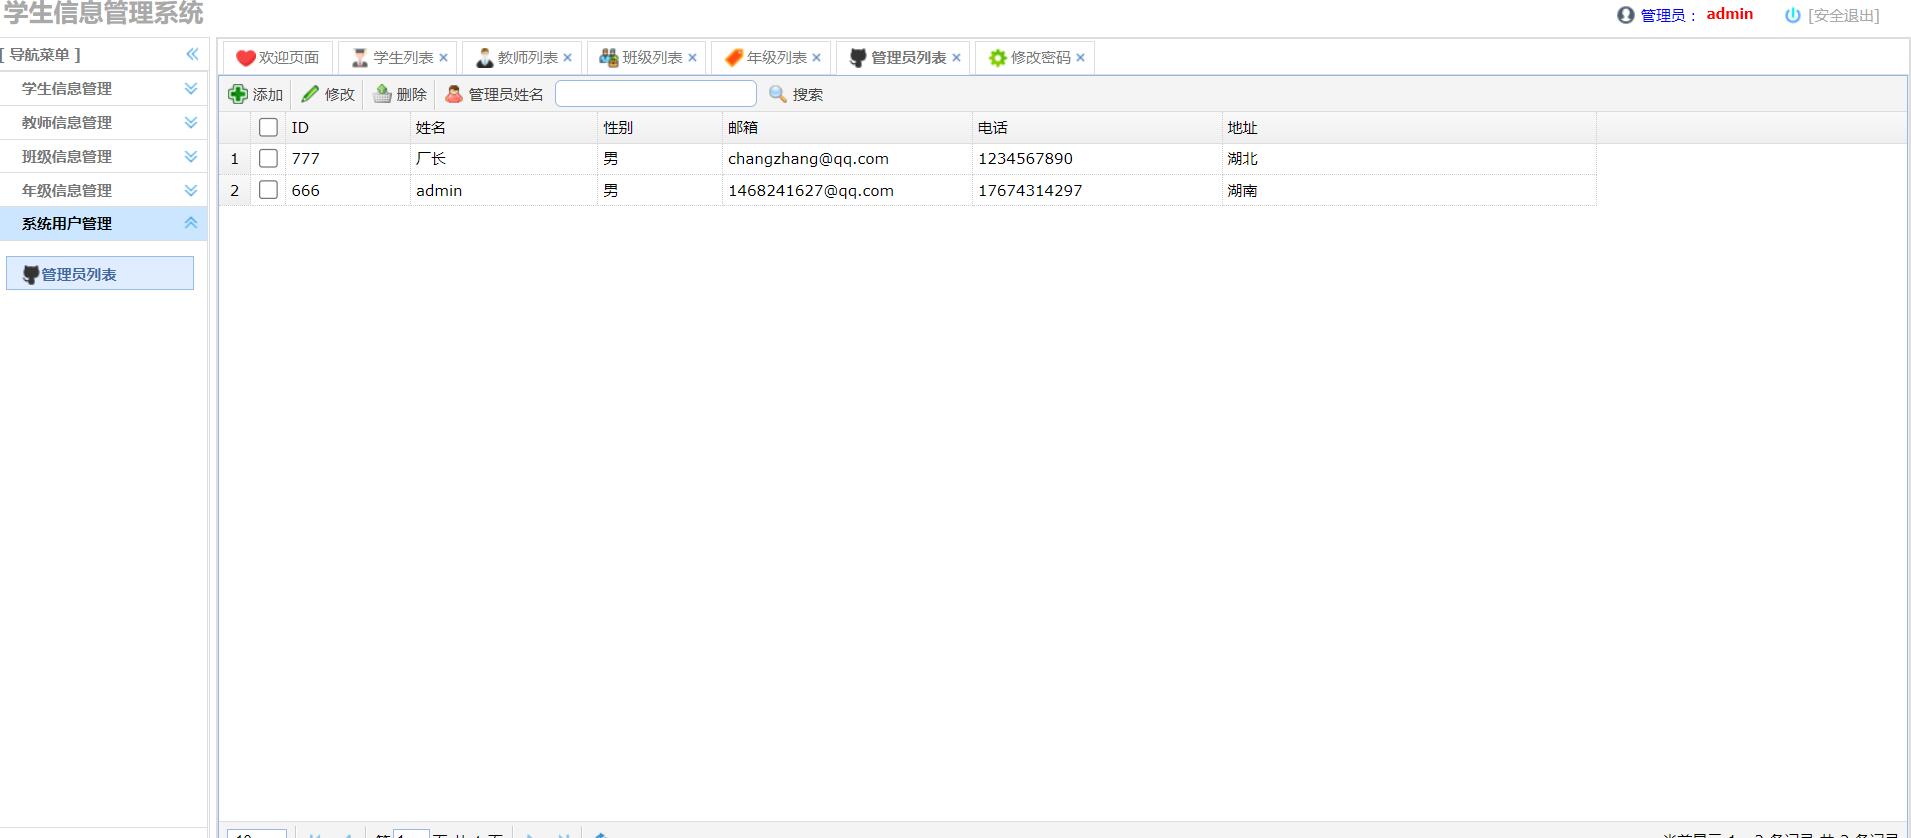
Task: Click the address cell 湖南
Action: (1409, 191)
